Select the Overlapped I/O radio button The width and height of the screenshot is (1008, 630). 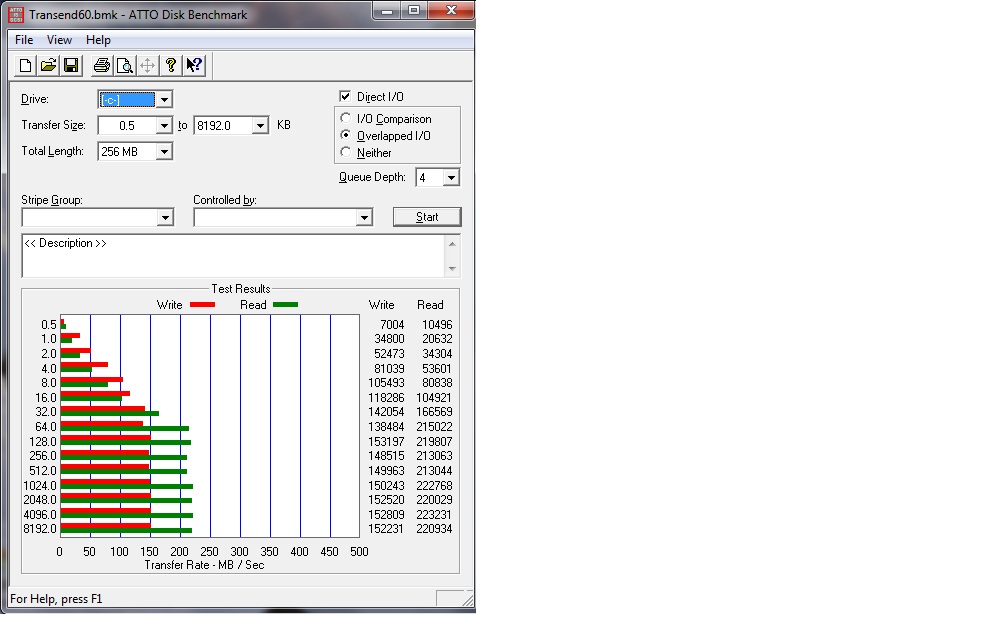346,135
